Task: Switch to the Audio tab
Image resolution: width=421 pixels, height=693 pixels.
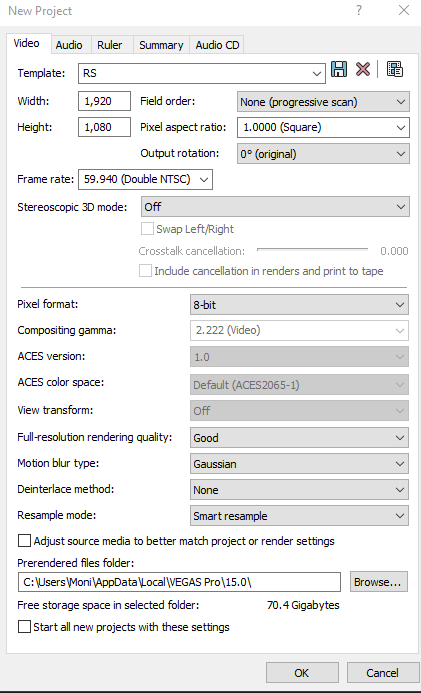Action: coord(69,45)
